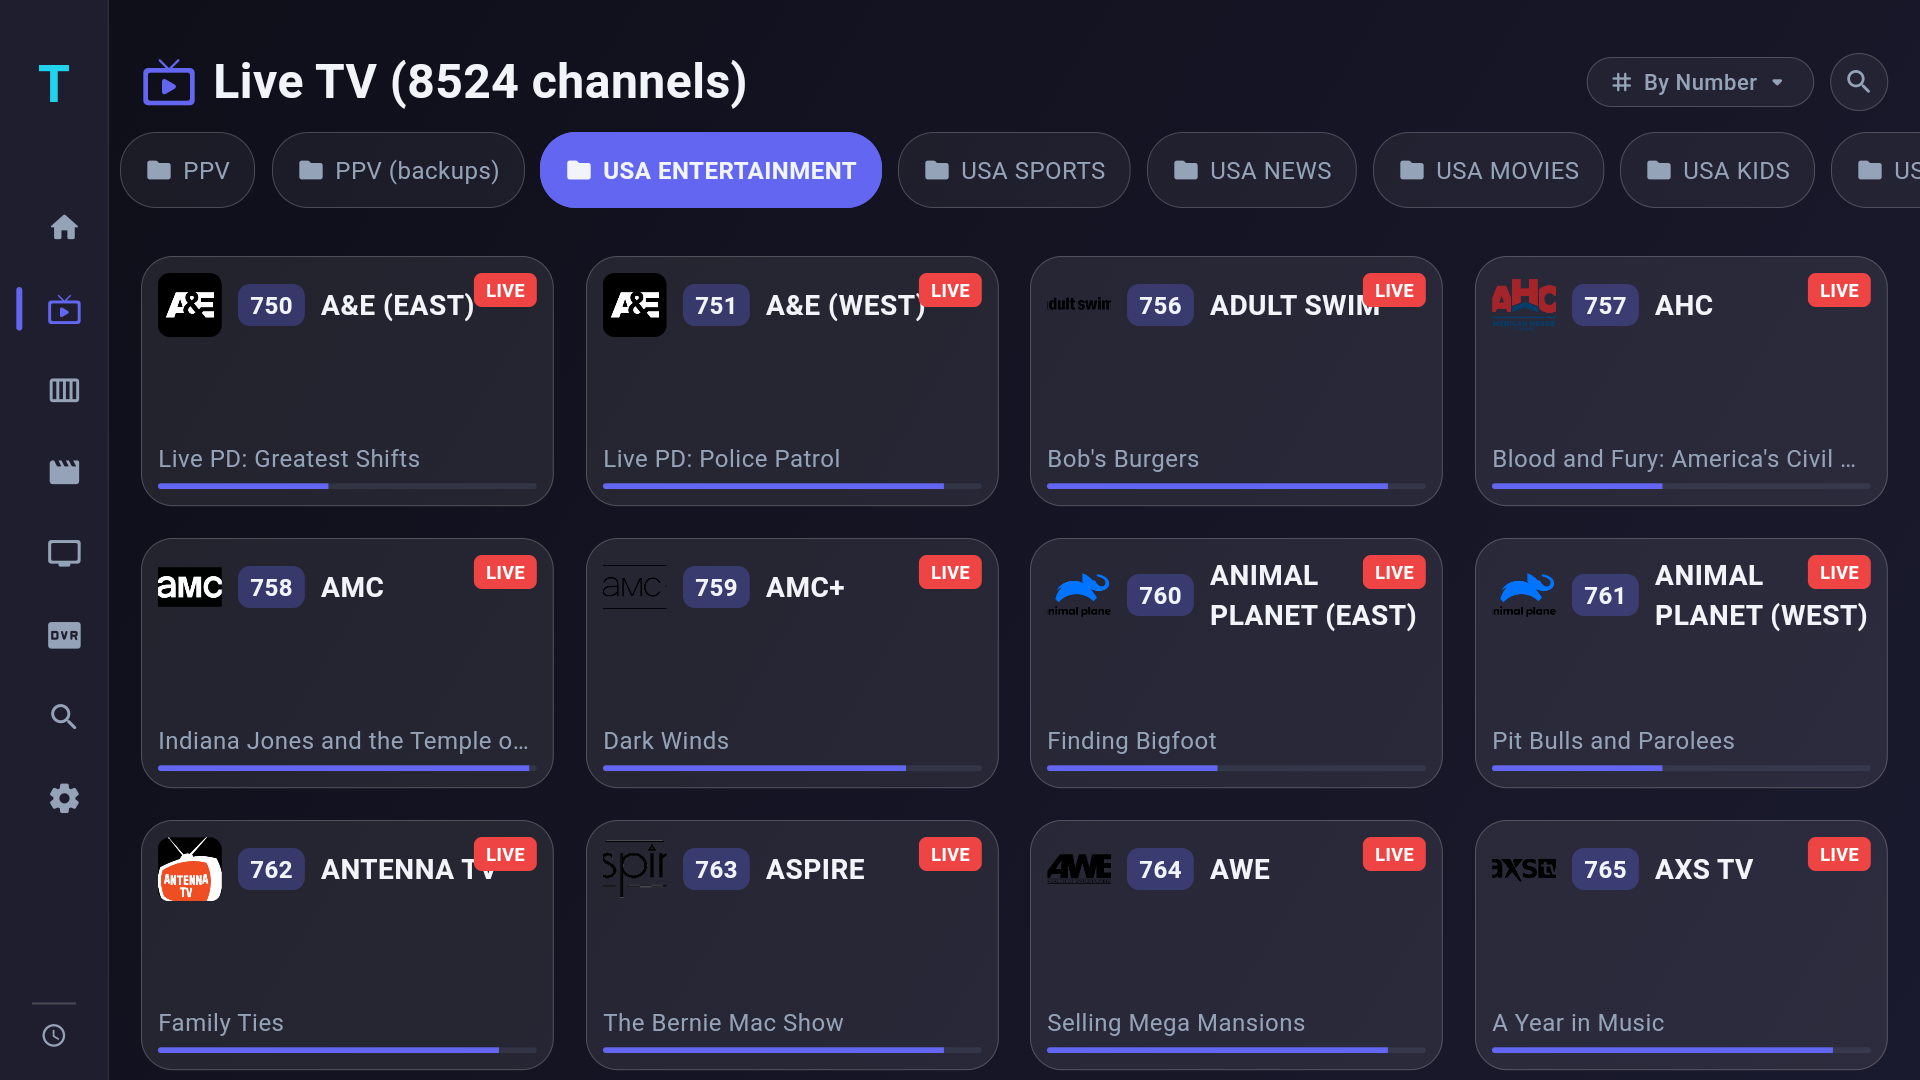Viewport: 1920px width, 1080px height.
Task: Click the AWE channel logo
Action: pos(1079,869)
